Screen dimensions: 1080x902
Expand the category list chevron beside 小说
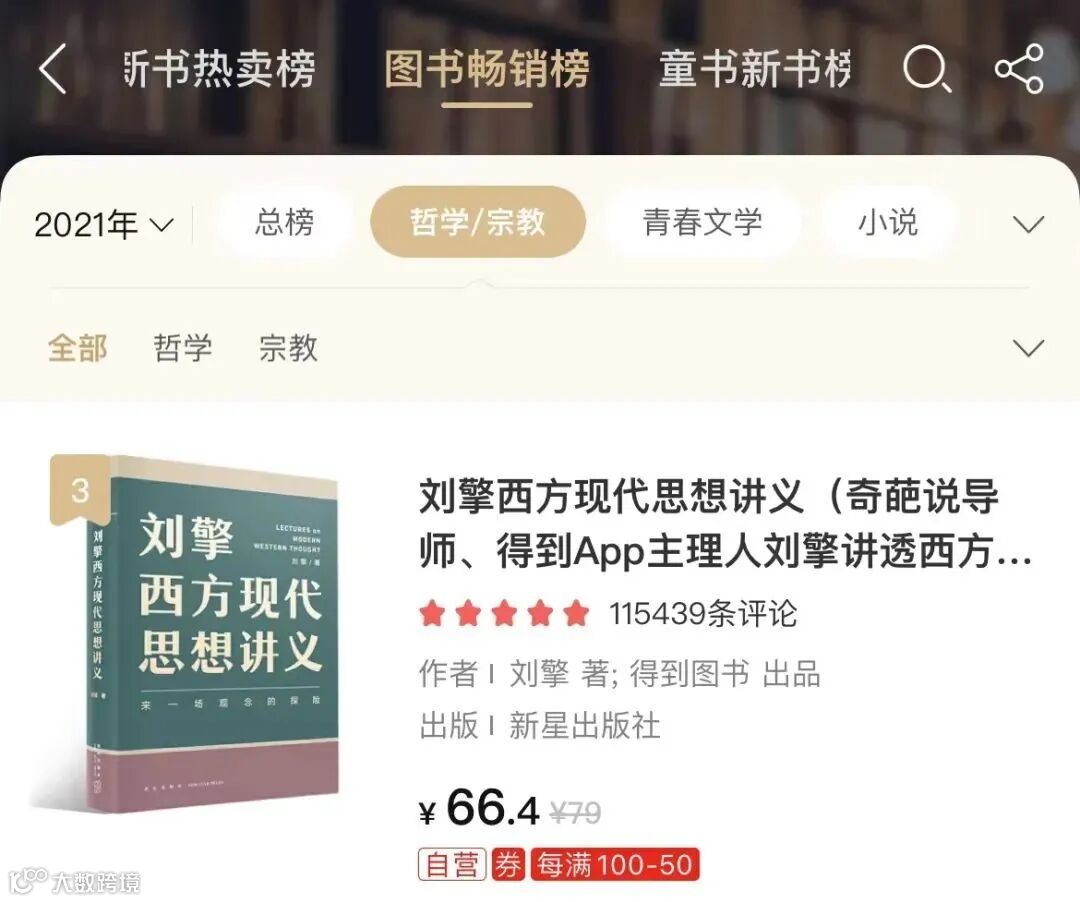click(x=1028, y=224)
